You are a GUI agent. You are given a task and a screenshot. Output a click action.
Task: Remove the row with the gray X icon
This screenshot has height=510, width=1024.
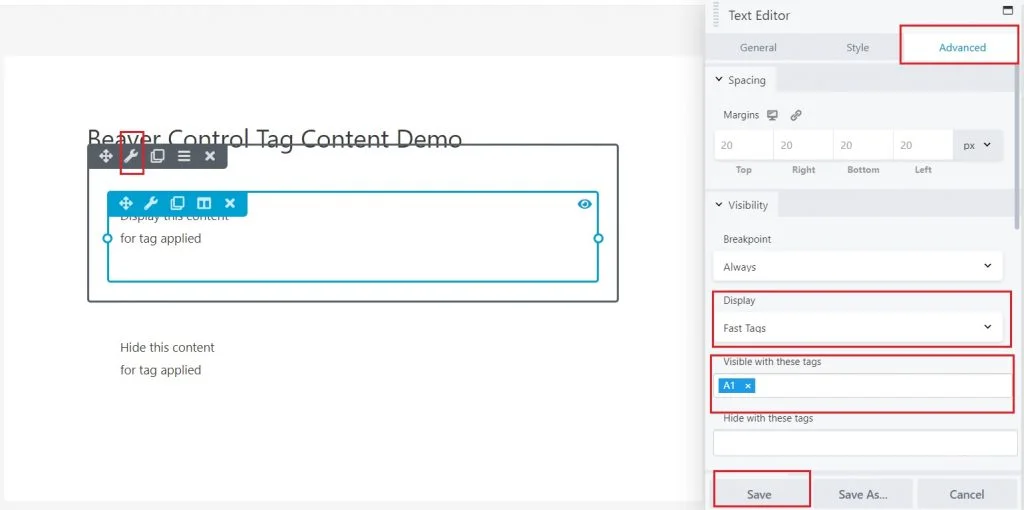point(210,156)
